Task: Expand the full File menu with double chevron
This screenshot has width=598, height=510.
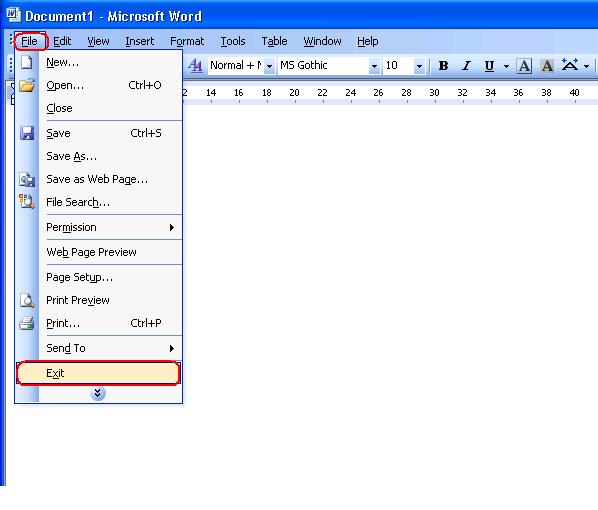Action: 98,393
